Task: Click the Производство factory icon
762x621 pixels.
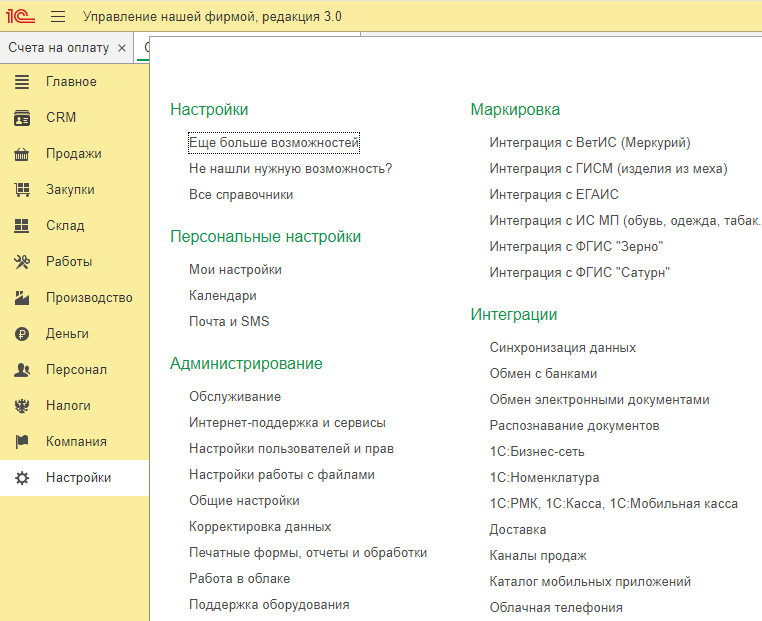Action: (x=22, y=298)
